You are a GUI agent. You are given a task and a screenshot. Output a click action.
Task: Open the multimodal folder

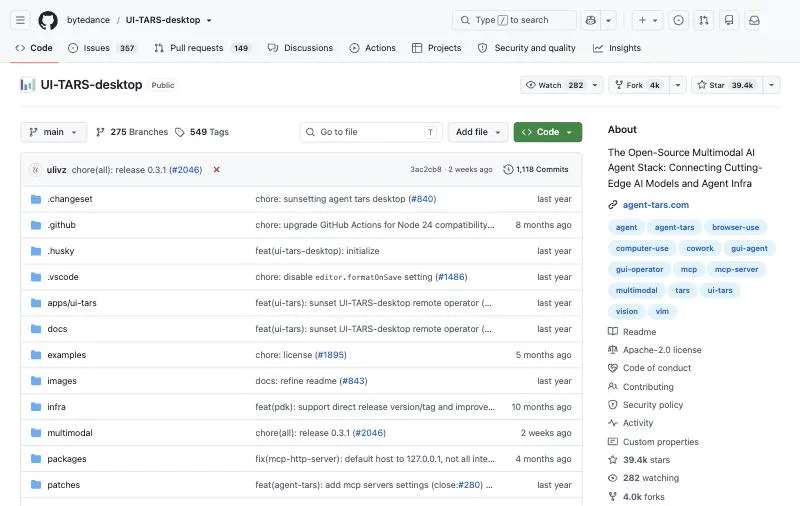(x=70, y=433)
